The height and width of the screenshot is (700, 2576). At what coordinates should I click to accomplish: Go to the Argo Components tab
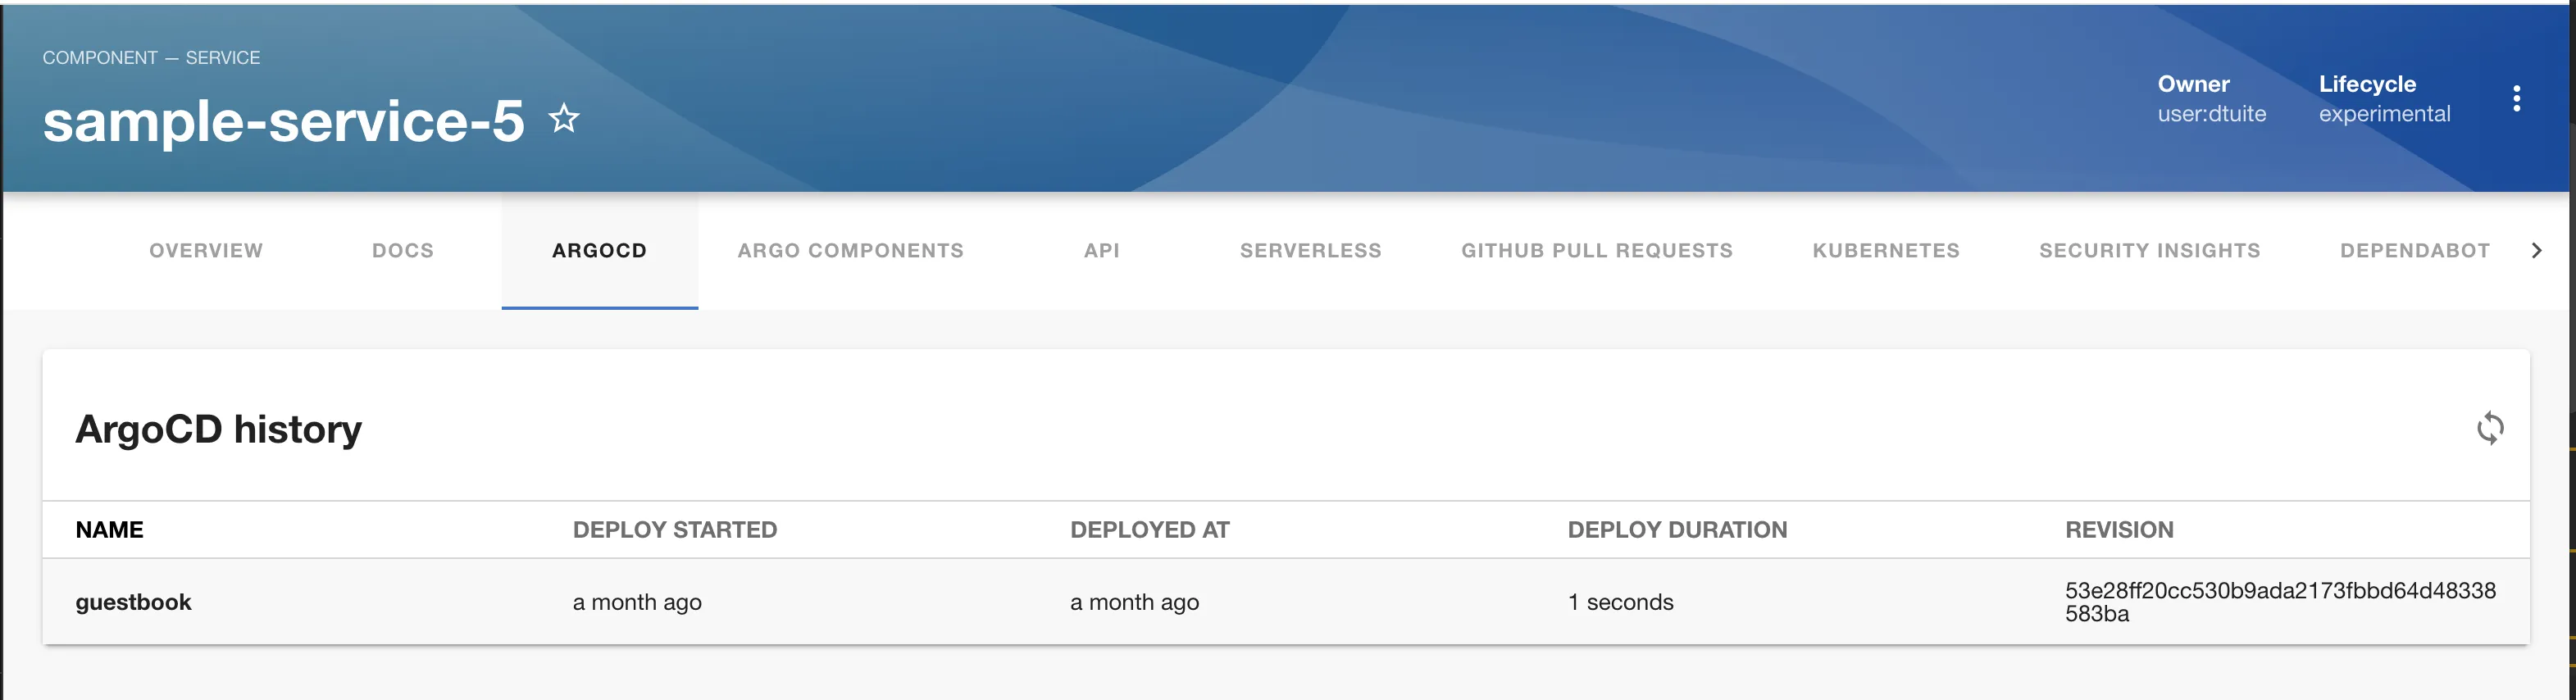tap(850, 251)
